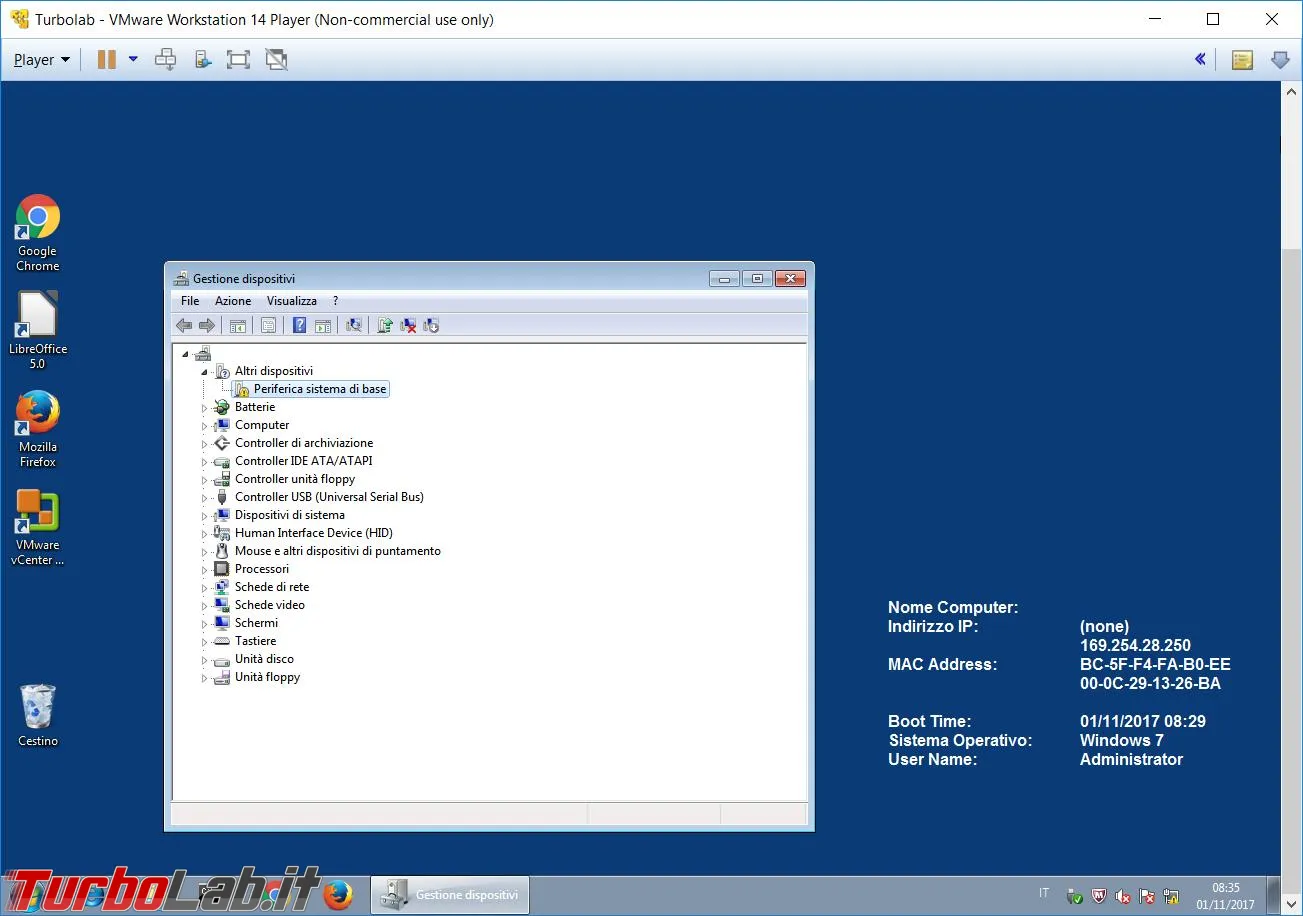Click the Properties icon in device manager toolbar

click(x=268, y=325)
